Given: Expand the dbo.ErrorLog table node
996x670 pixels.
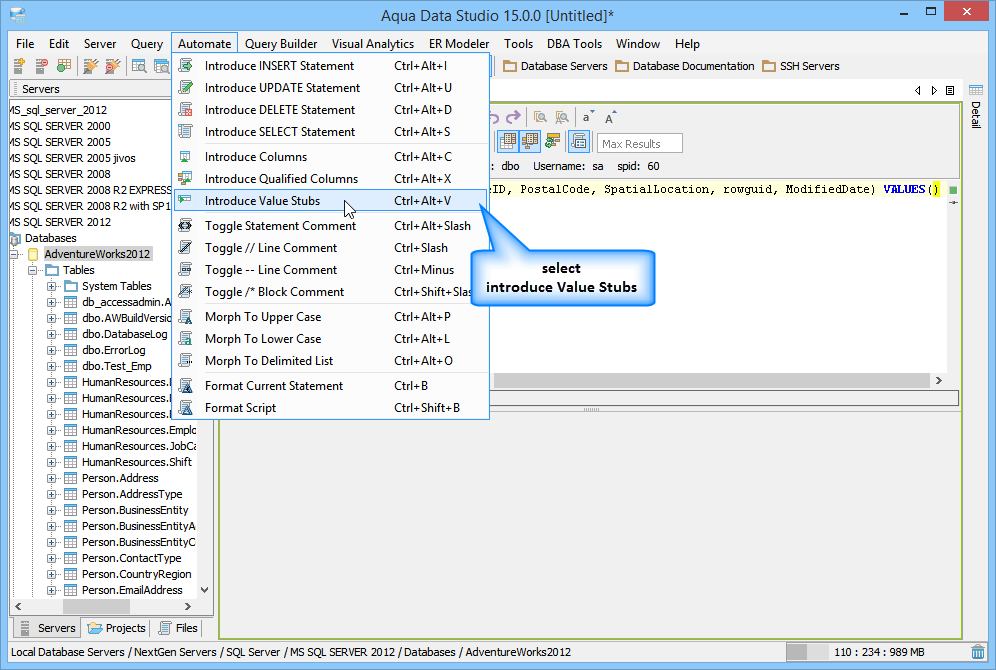Looking at the screenshot, I should click(51, 350).
